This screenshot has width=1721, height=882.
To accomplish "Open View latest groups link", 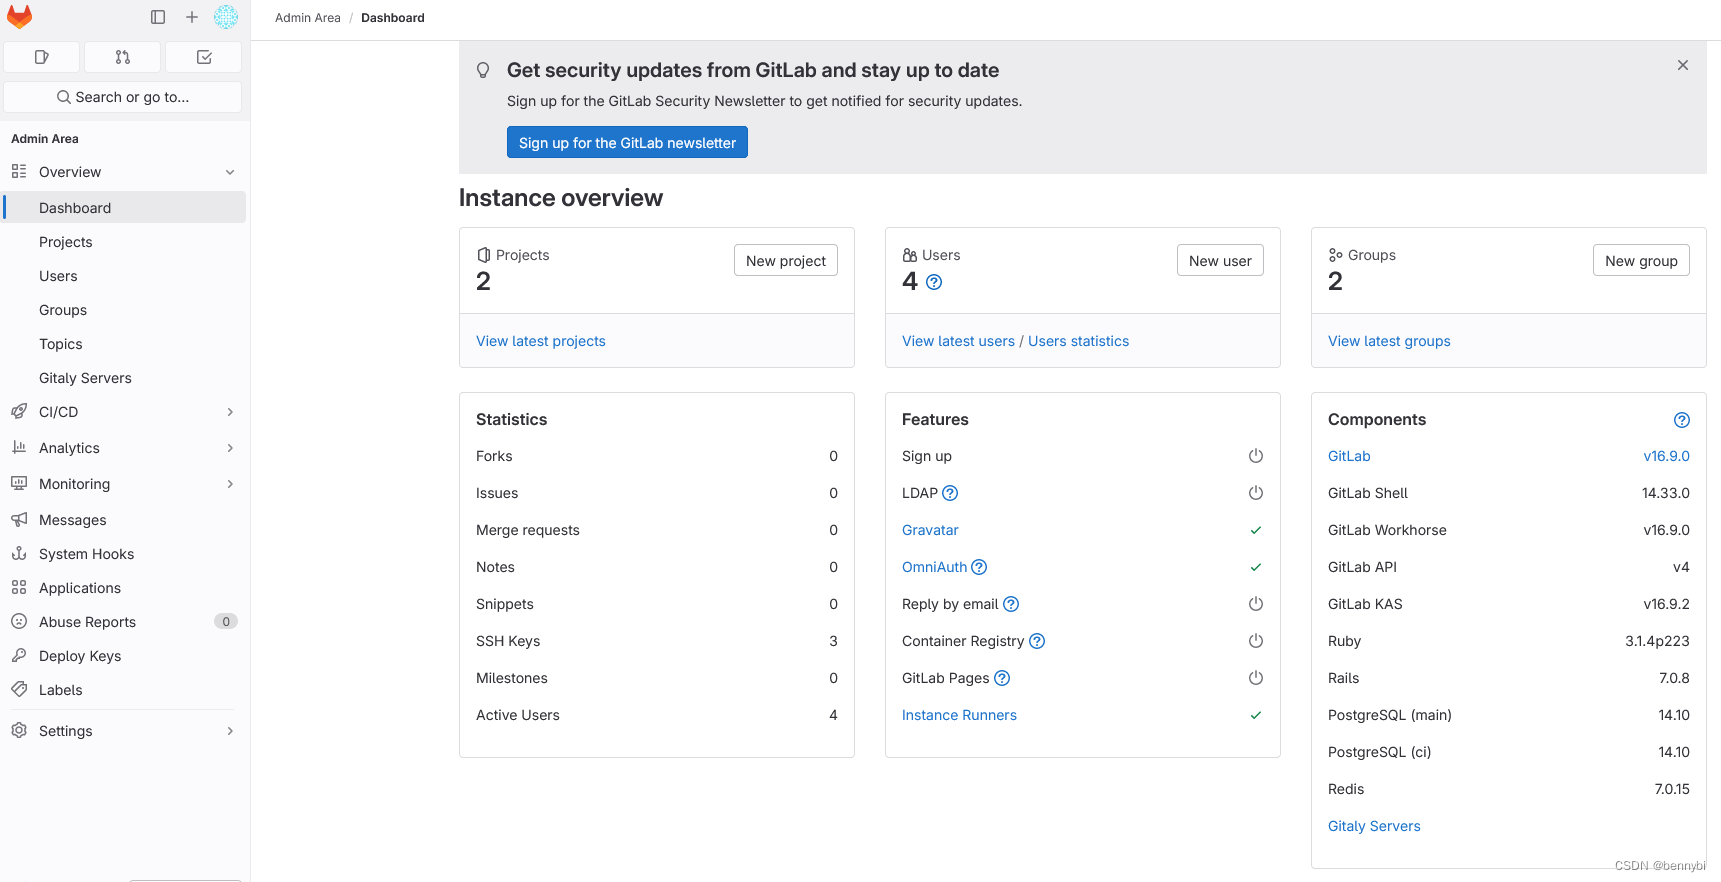I will click(1389, 341).
